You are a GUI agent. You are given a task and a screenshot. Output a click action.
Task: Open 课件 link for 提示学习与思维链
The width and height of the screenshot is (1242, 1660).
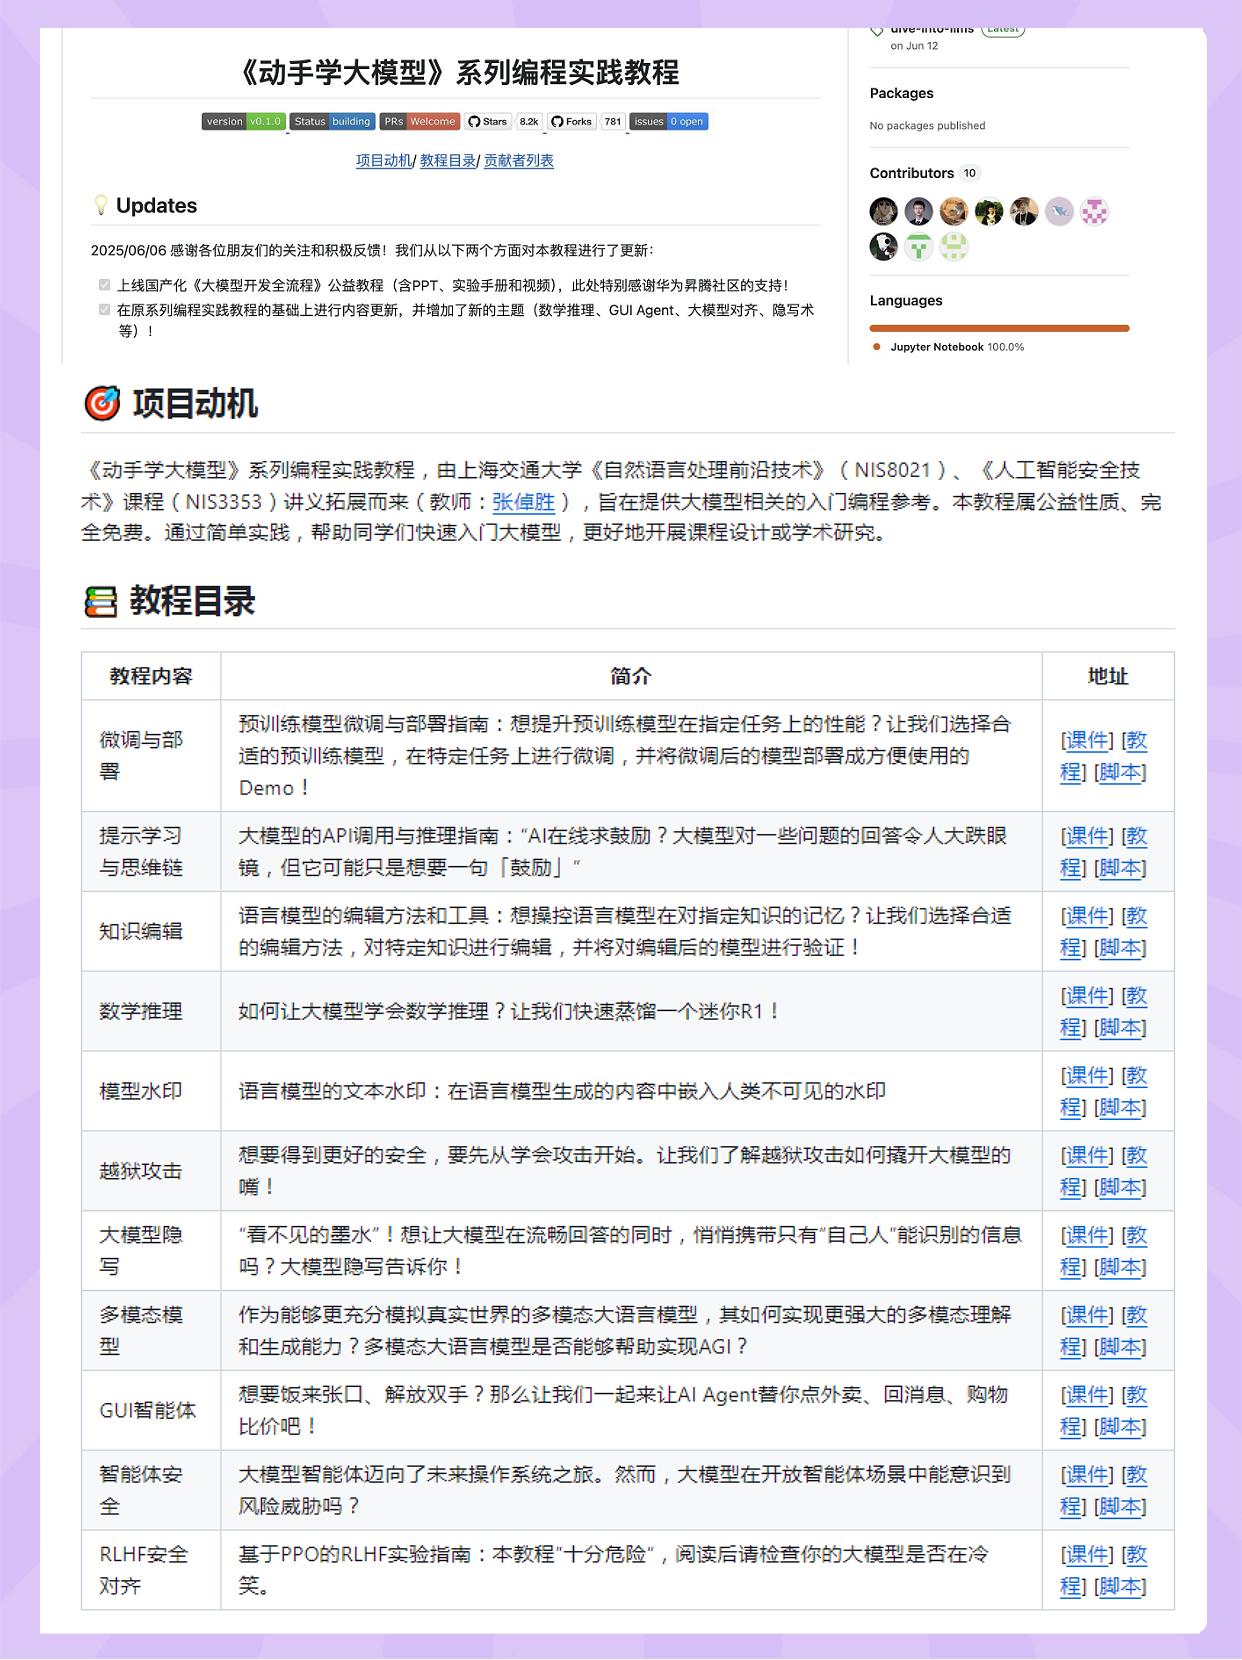point(1088,836)
